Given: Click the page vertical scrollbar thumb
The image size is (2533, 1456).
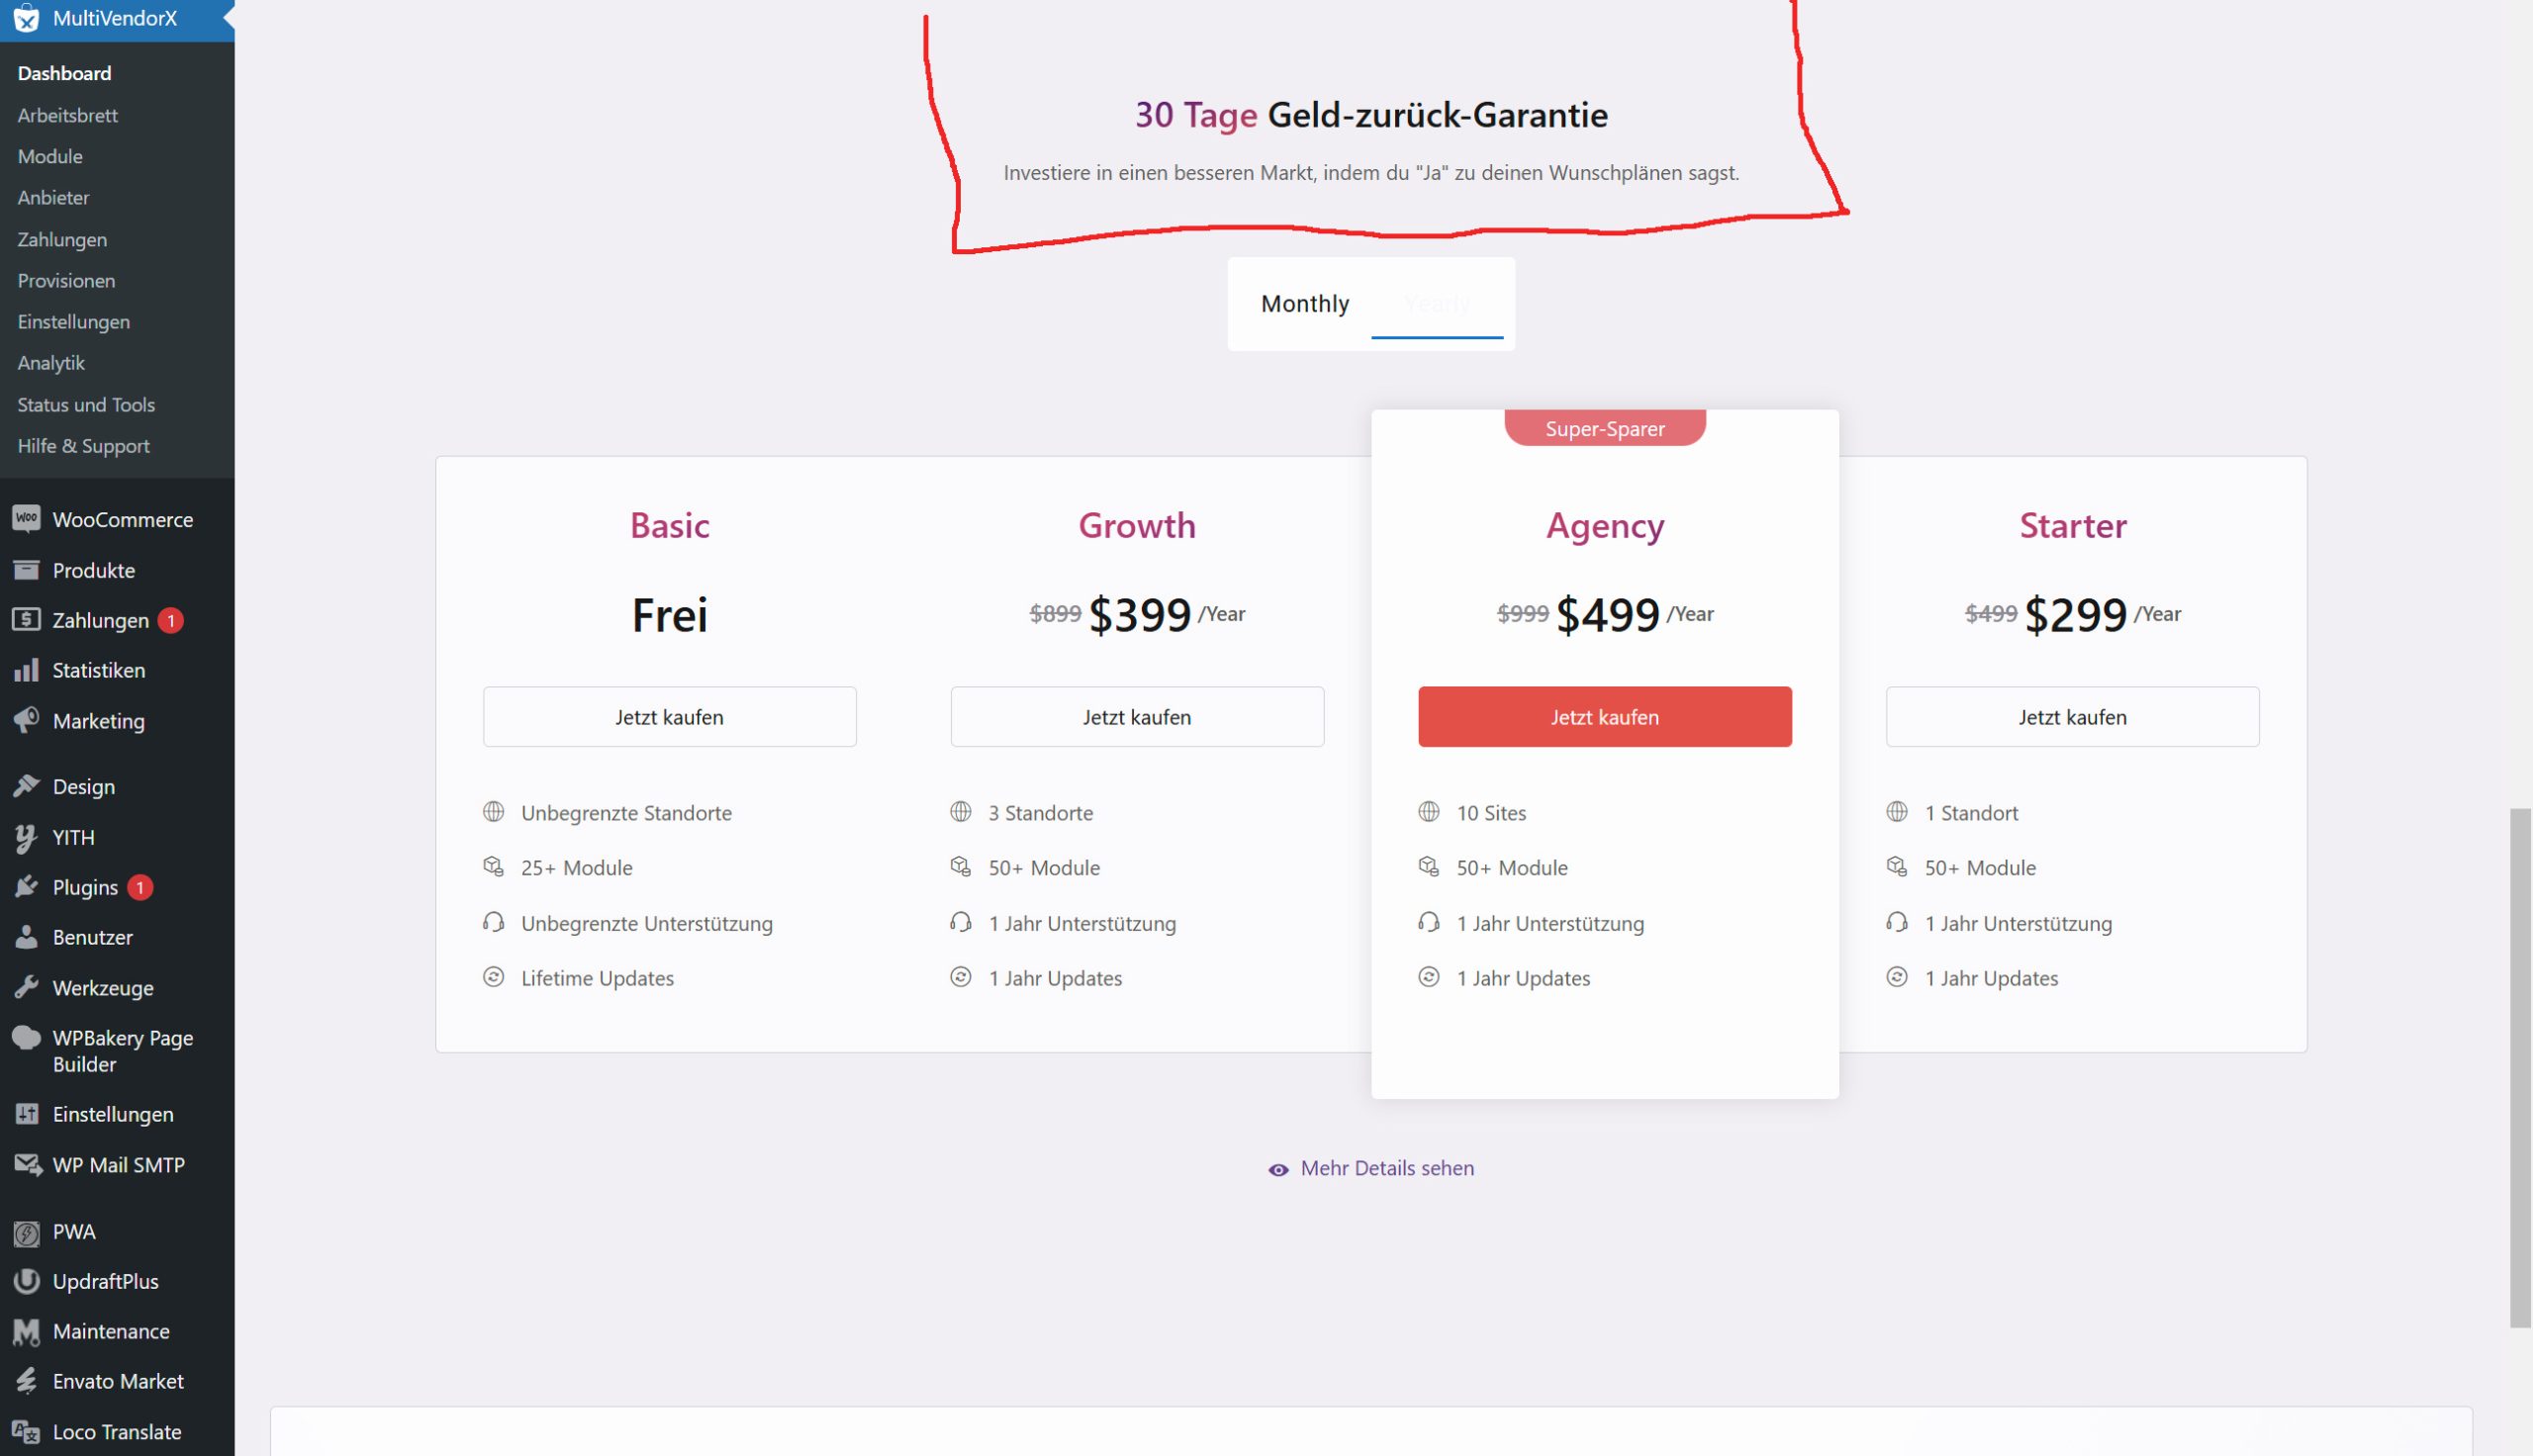Looking at the screenshot, I should click(2520, 1067).
